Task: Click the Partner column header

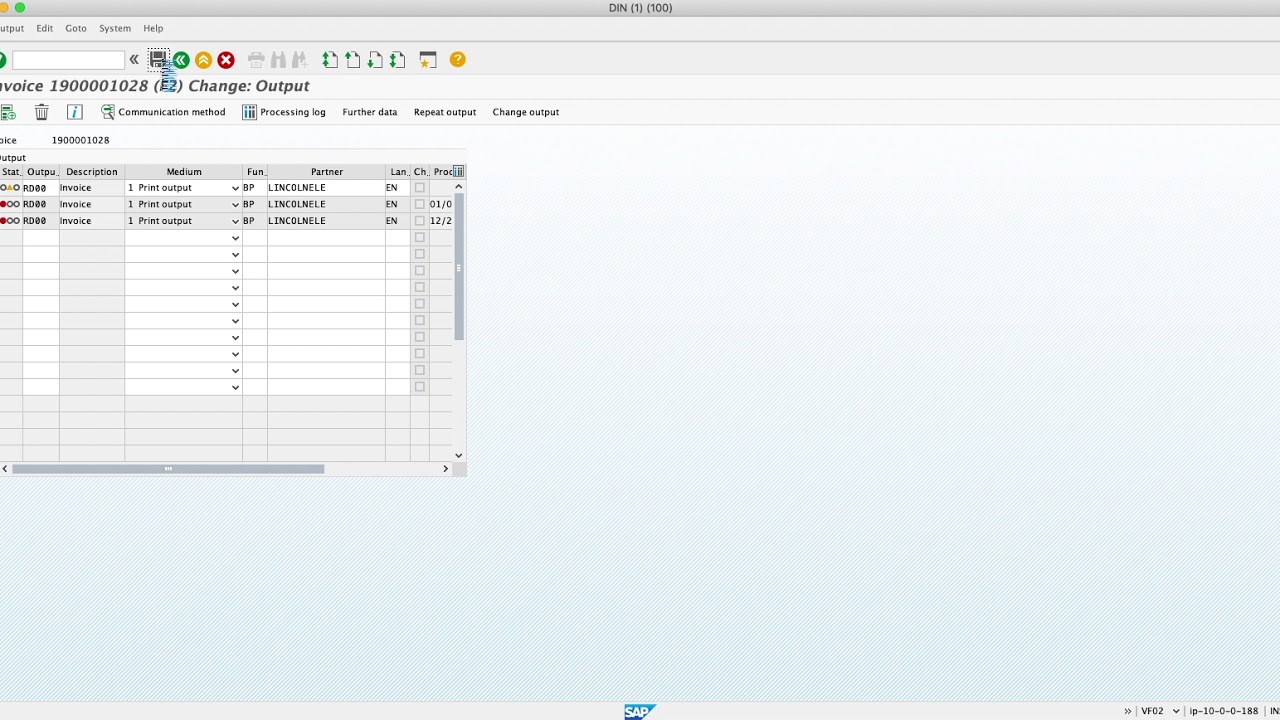Action: [x=327, y=172]
